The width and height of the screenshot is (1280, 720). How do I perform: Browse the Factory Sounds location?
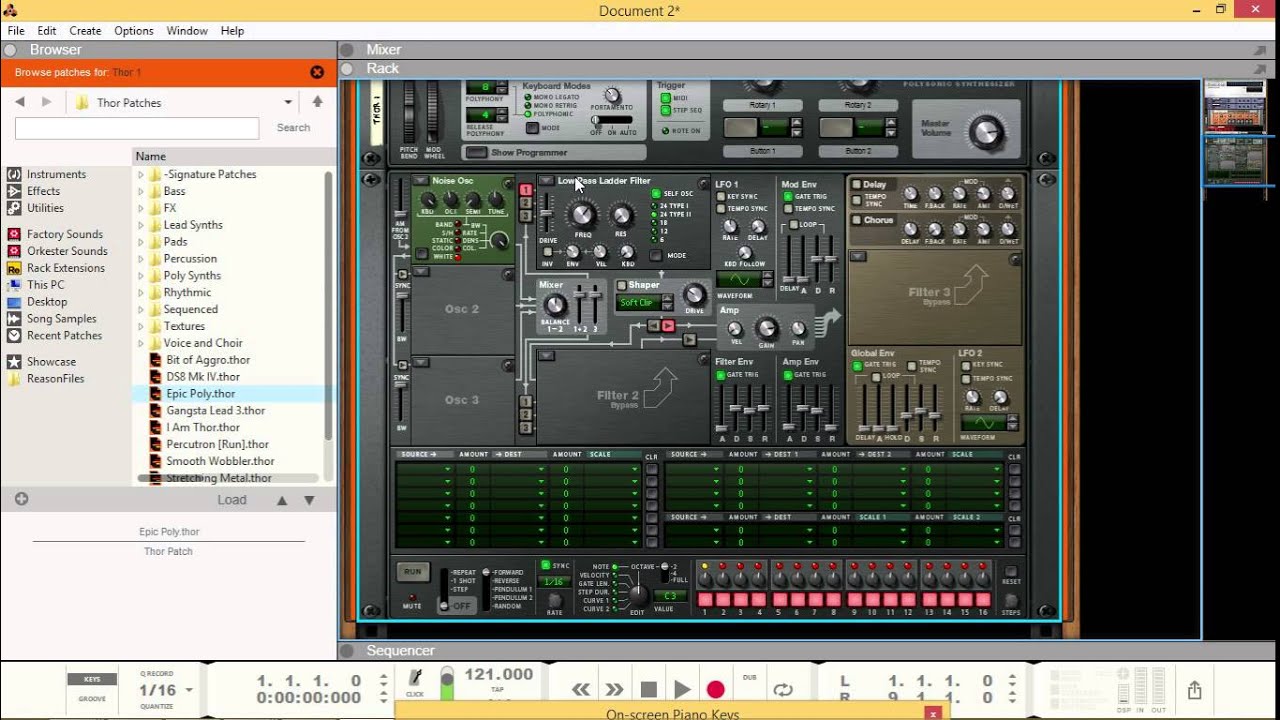[55, 234]
